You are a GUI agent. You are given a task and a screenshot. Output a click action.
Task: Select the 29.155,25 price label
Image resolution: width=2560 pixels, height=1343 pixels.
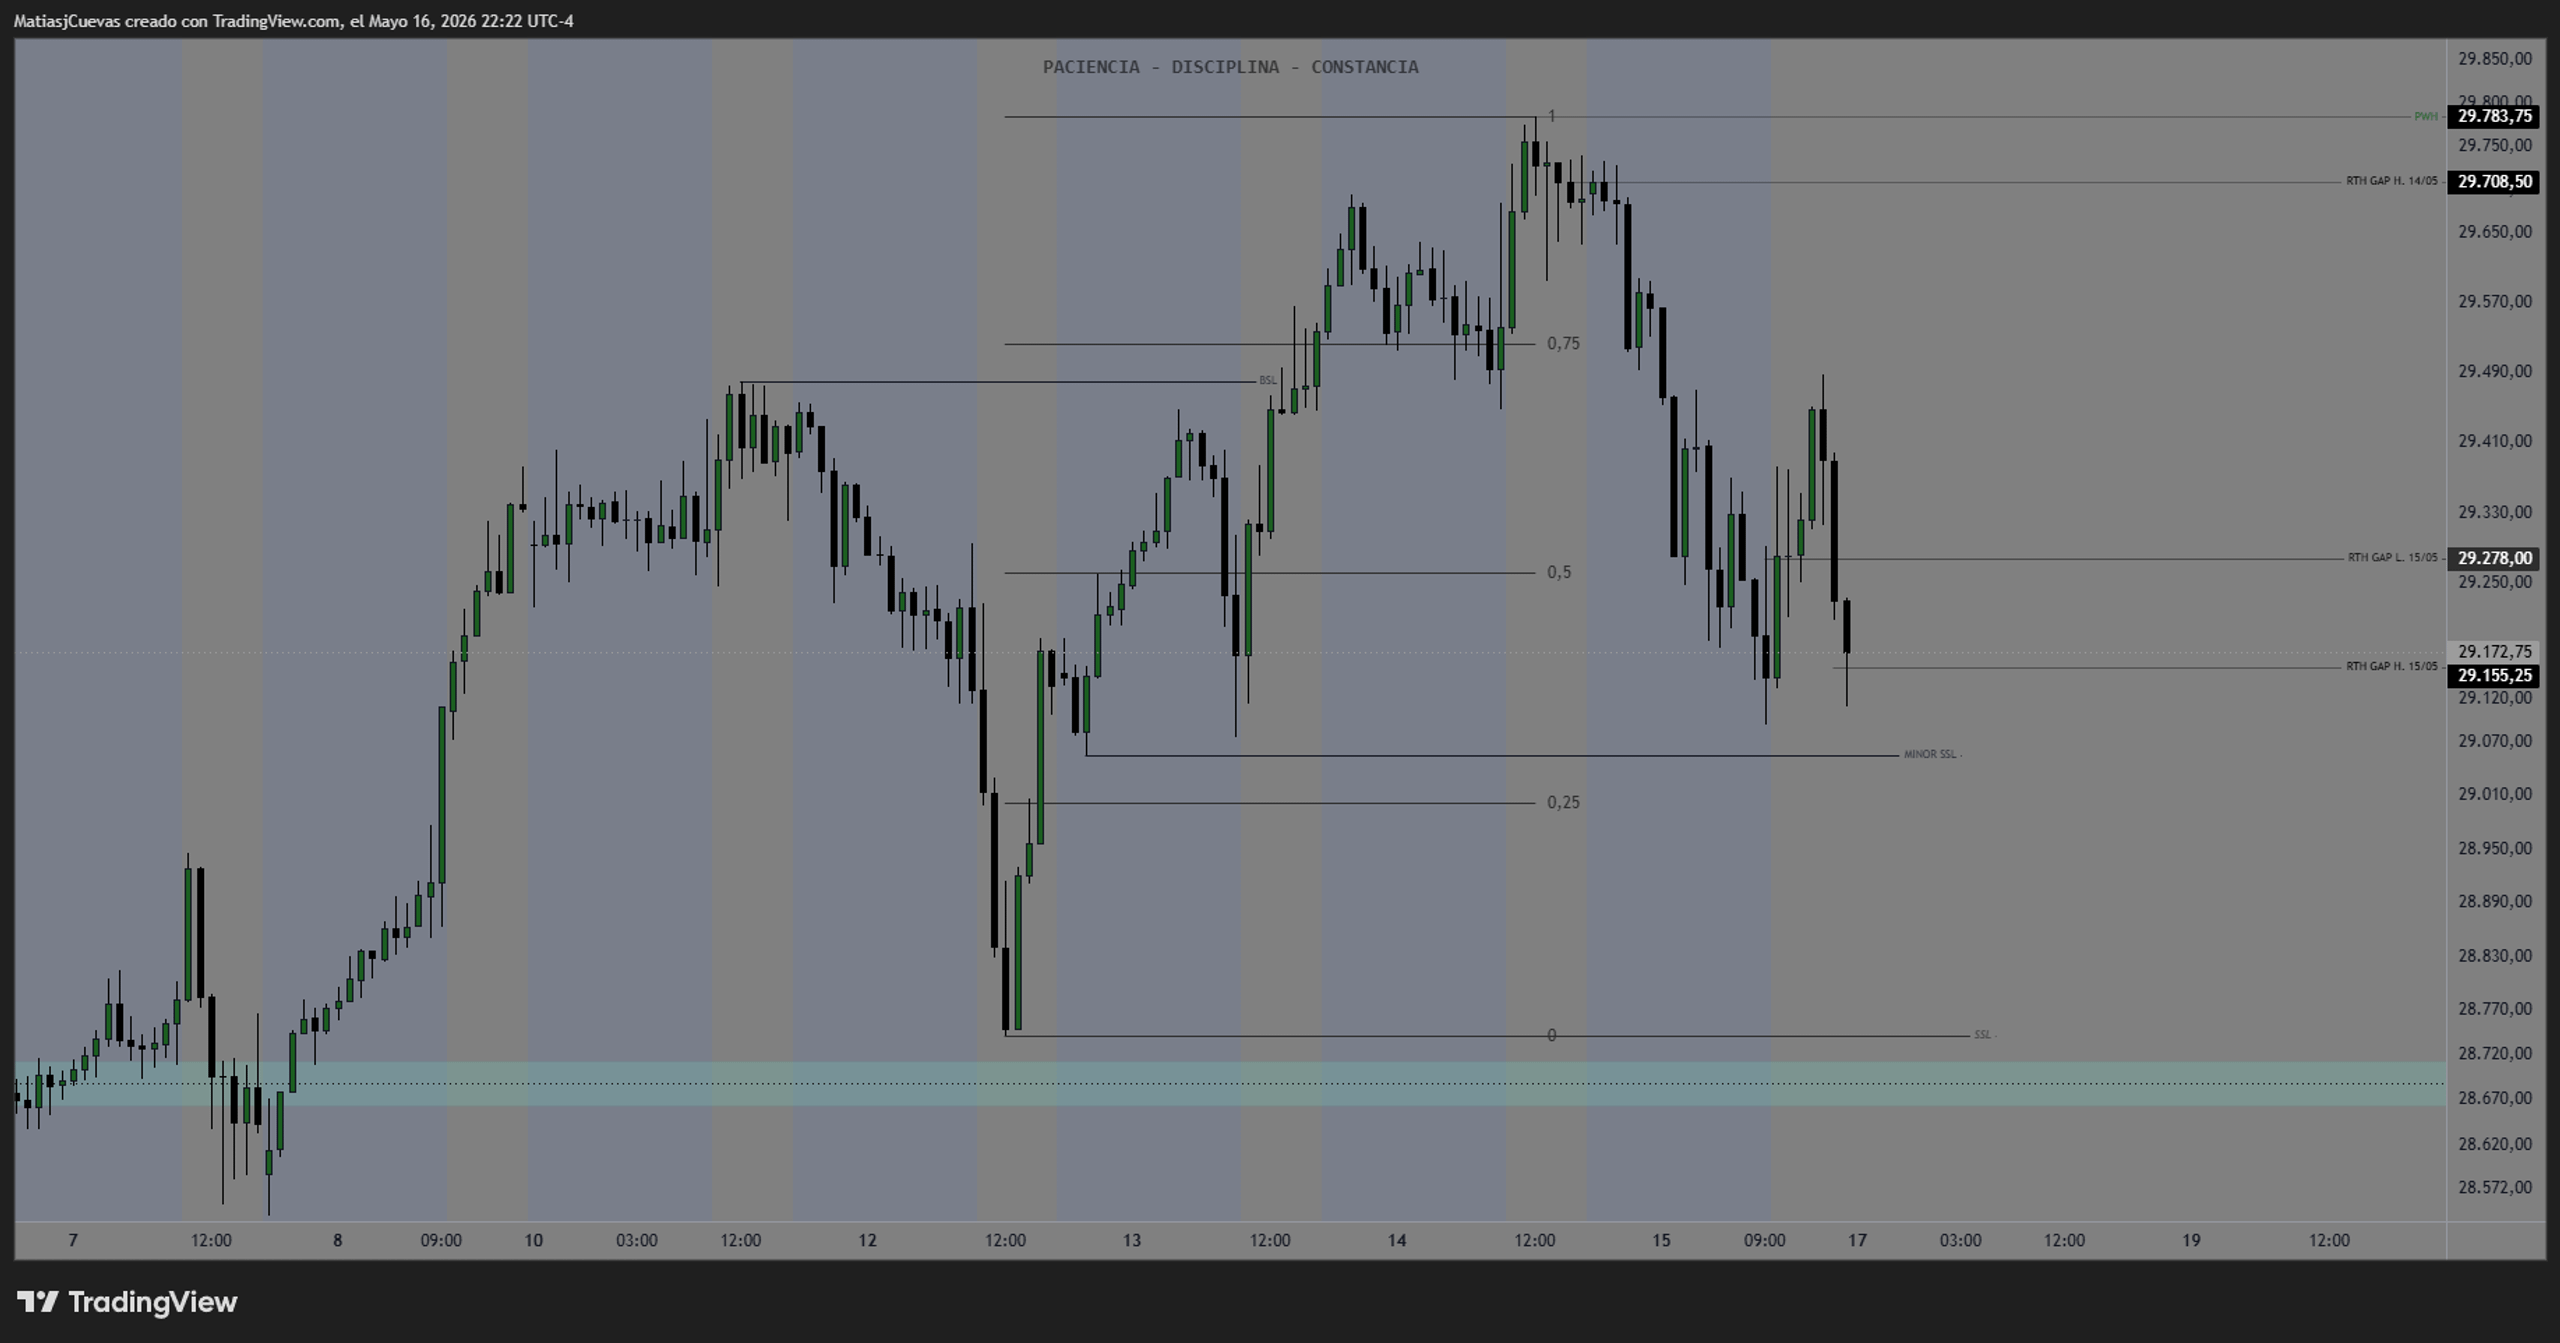pyautogui.click(x=2493, y=675)
